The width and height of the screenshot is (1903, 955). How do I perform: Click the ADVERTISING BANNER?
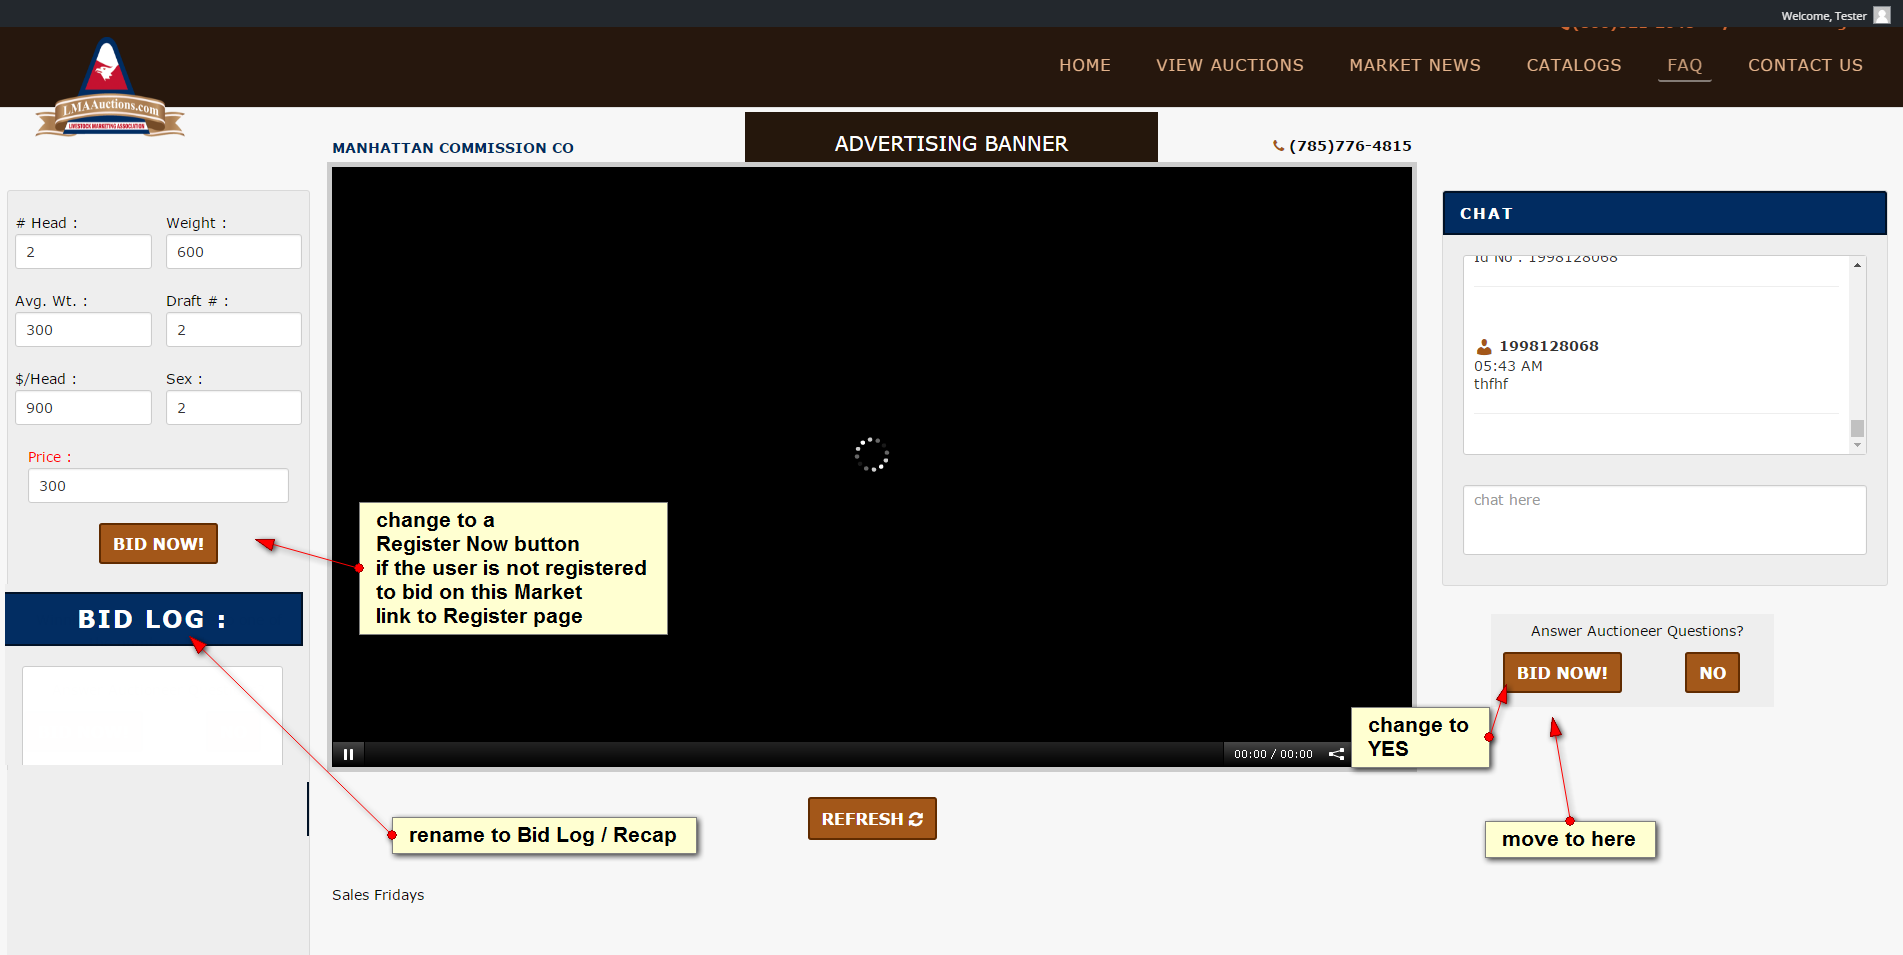pyautogui.click(x=951, y=138)
